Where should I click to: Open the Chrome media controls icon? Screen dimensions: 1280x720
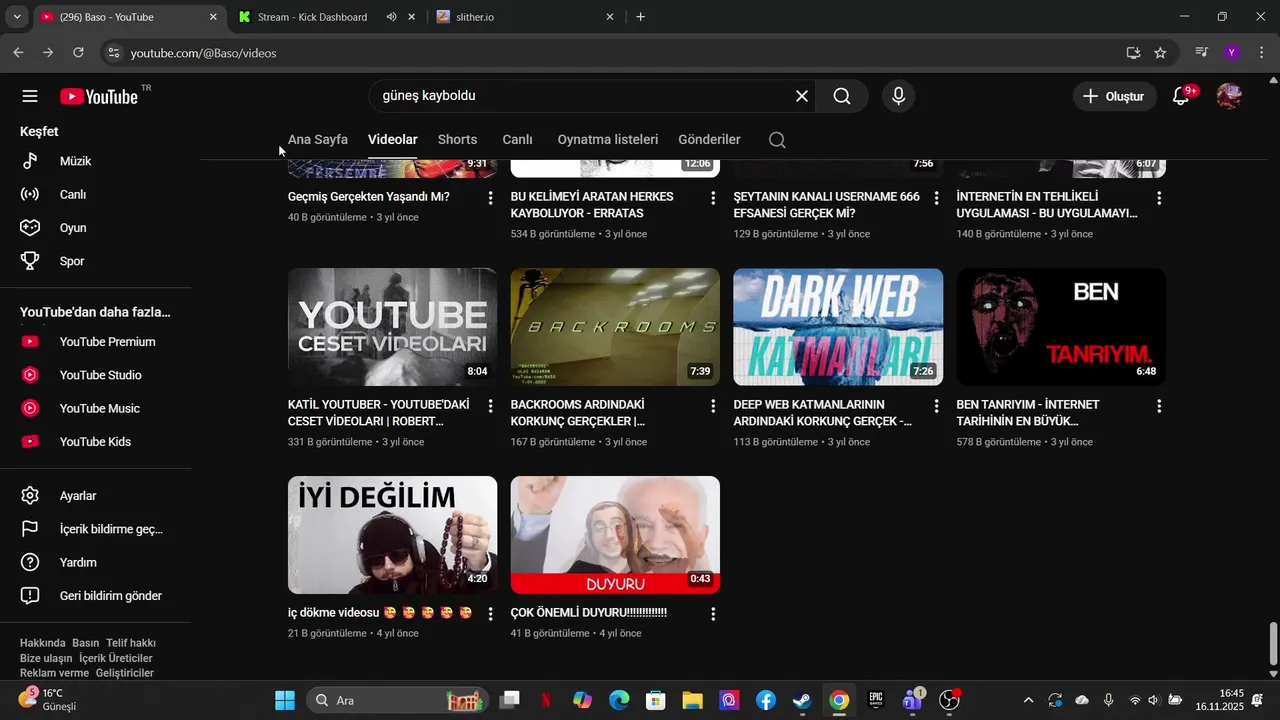[1202, 52]
